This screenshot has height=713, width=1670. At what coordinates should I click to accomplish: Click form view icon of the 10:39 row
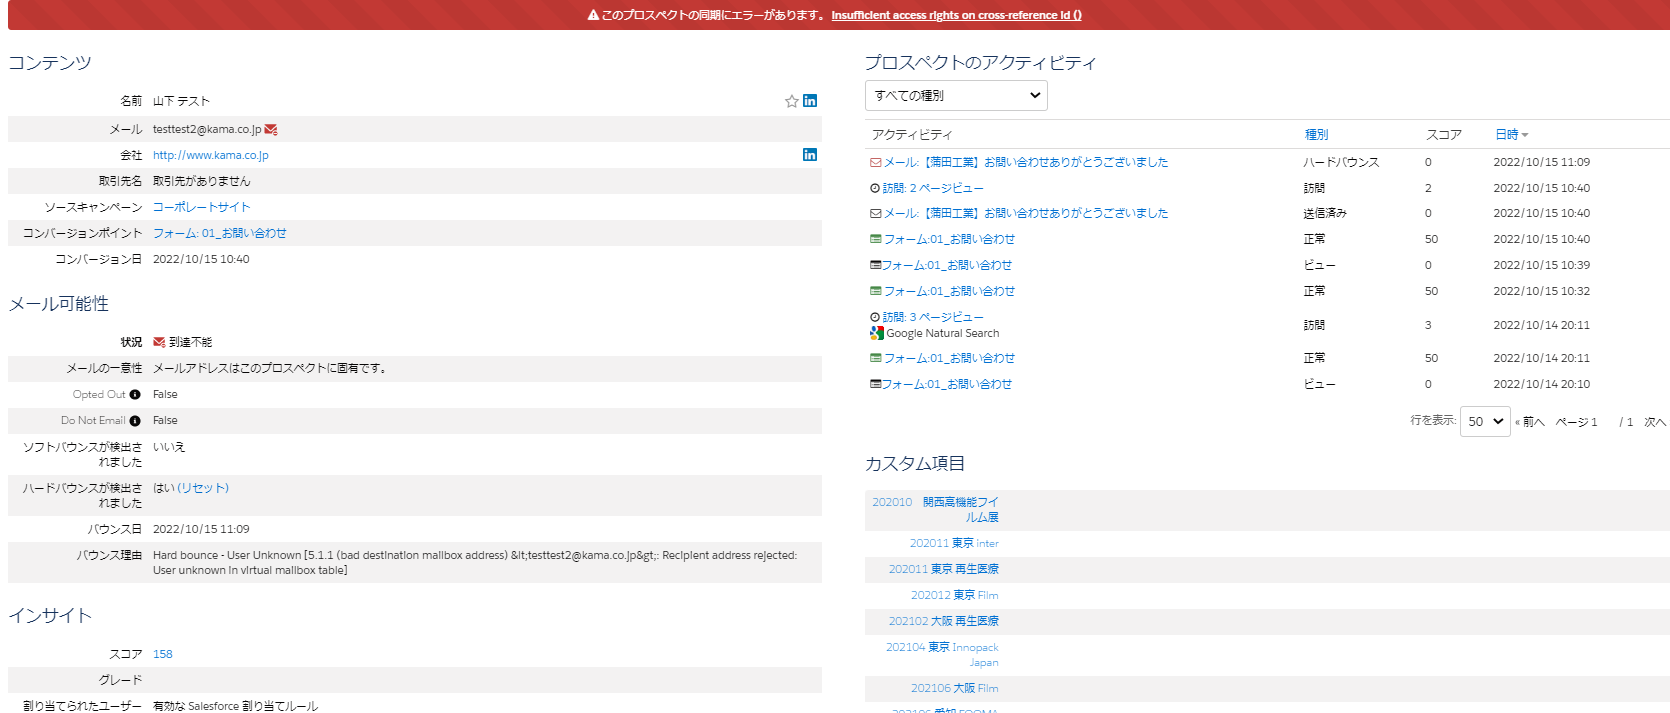click(x=876, y=265)
